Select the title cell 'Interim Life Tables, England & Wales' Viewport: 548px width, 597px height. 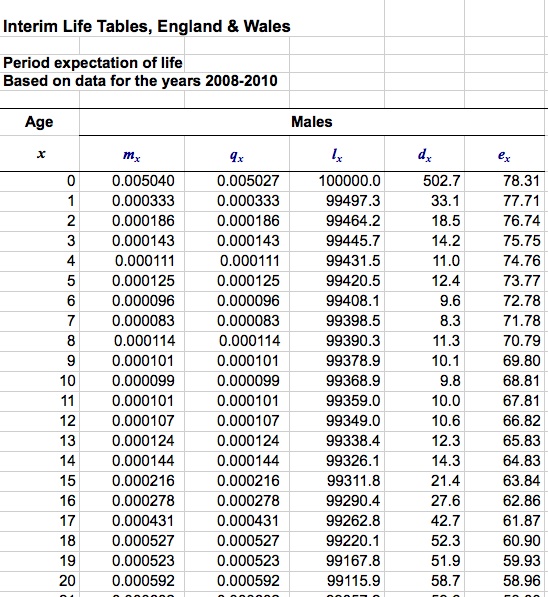147,26
